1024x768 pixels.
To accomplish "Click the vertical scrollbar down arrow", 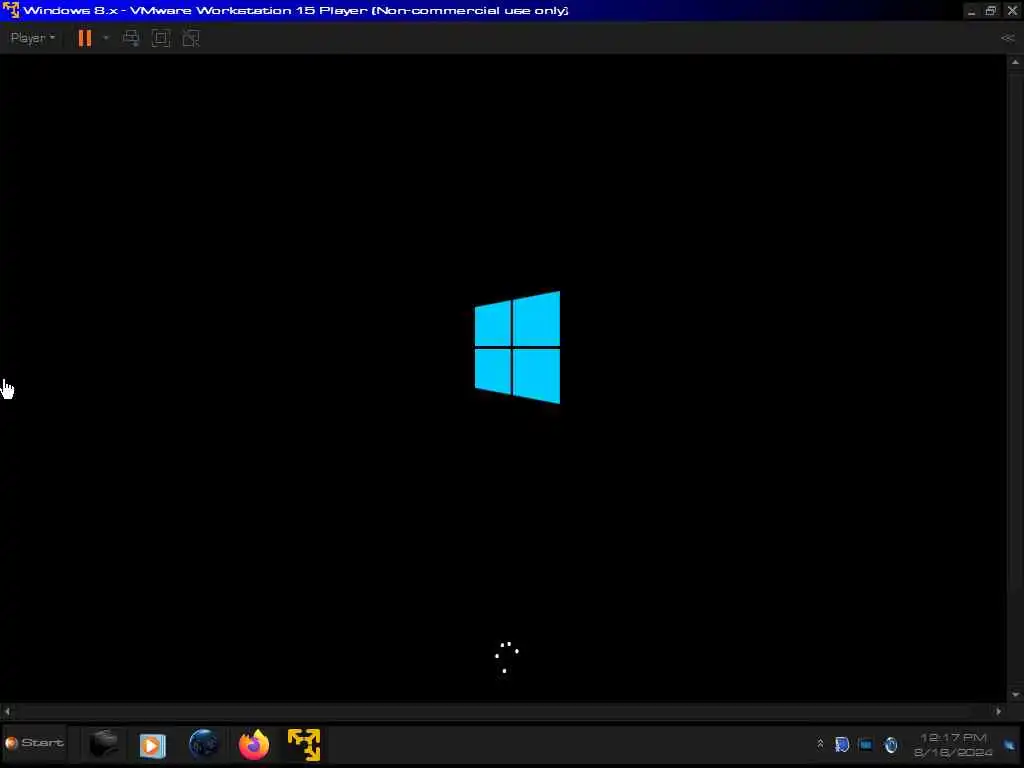I will pos(1015,694).
